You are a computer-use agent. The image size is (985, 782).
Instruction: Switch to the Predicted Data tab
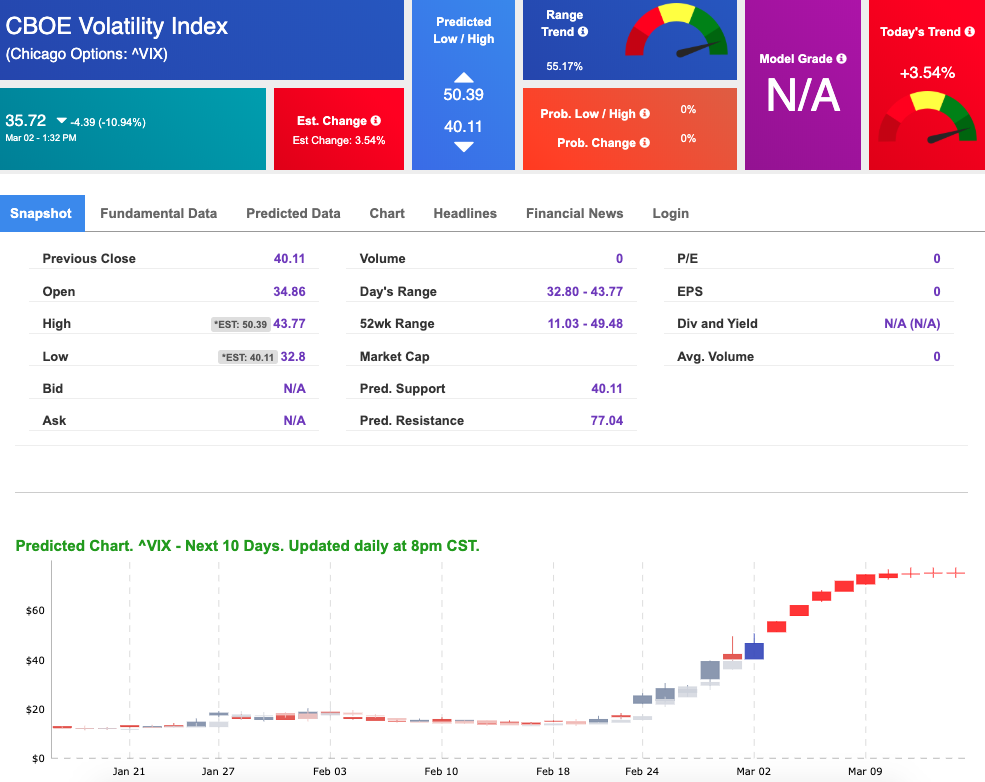(293, 214)
